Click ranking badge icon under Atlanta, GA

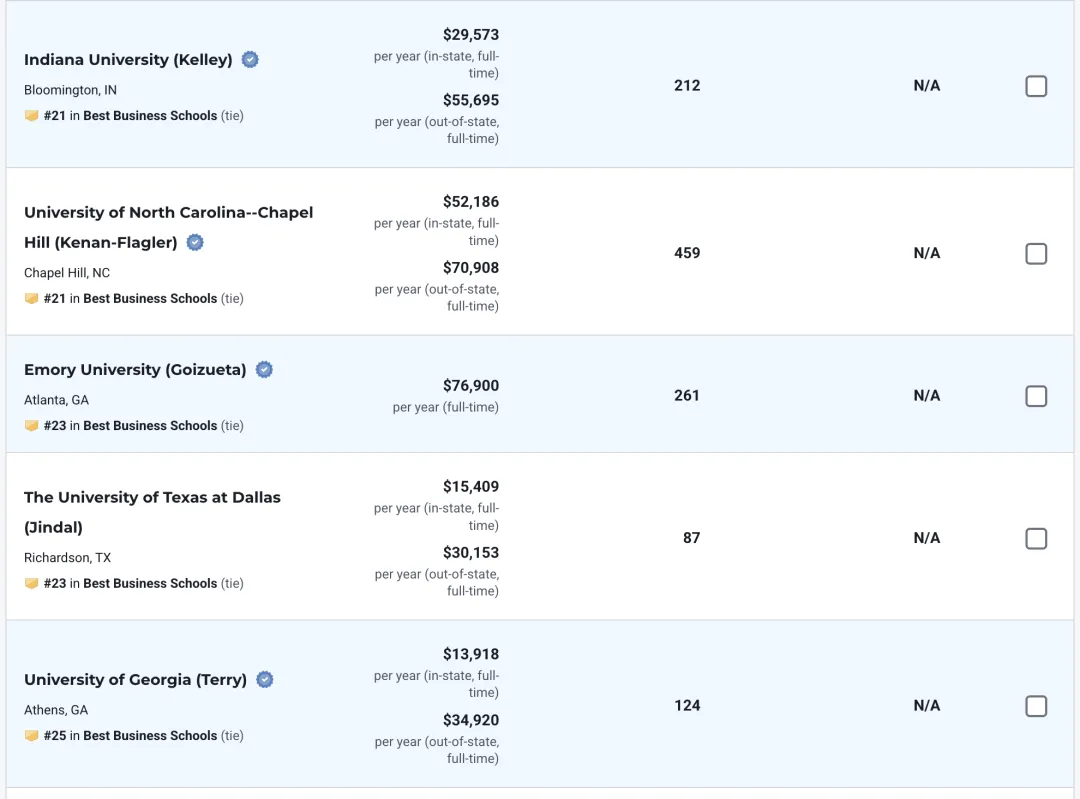tap(31, 426)
